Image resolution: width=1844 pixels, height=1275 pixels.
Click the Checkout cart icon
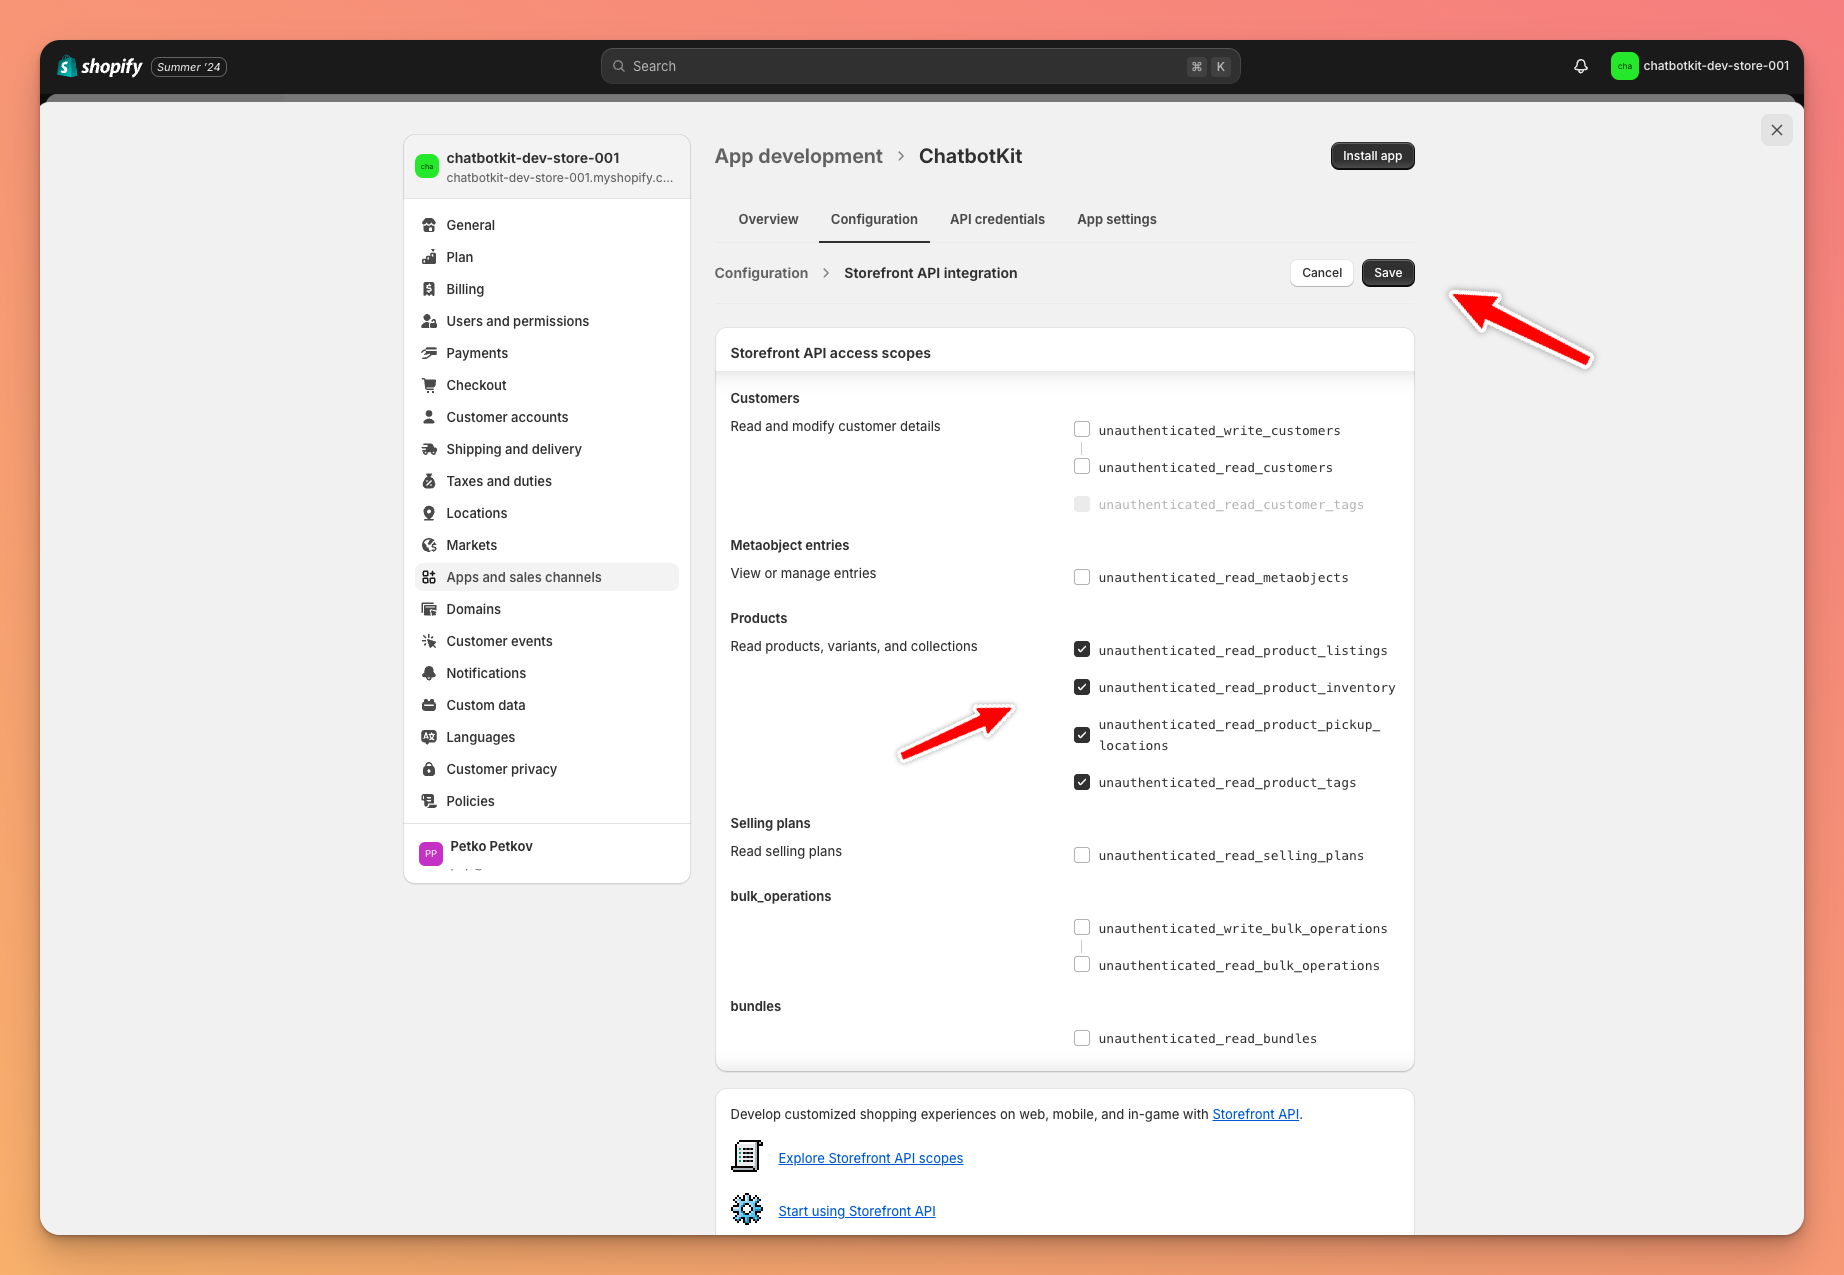(429, 385)
